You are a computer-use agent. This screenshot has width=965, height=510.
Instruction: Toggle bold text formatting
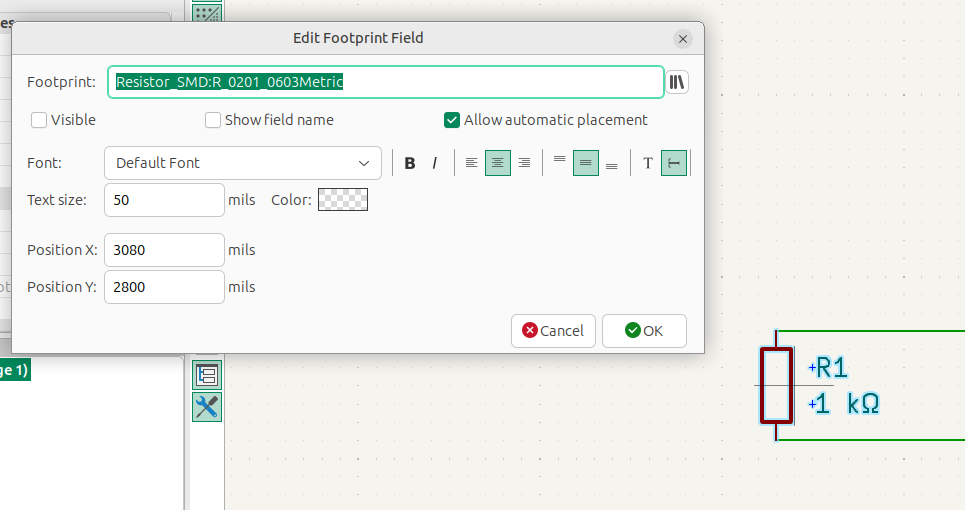coord(410,163)
